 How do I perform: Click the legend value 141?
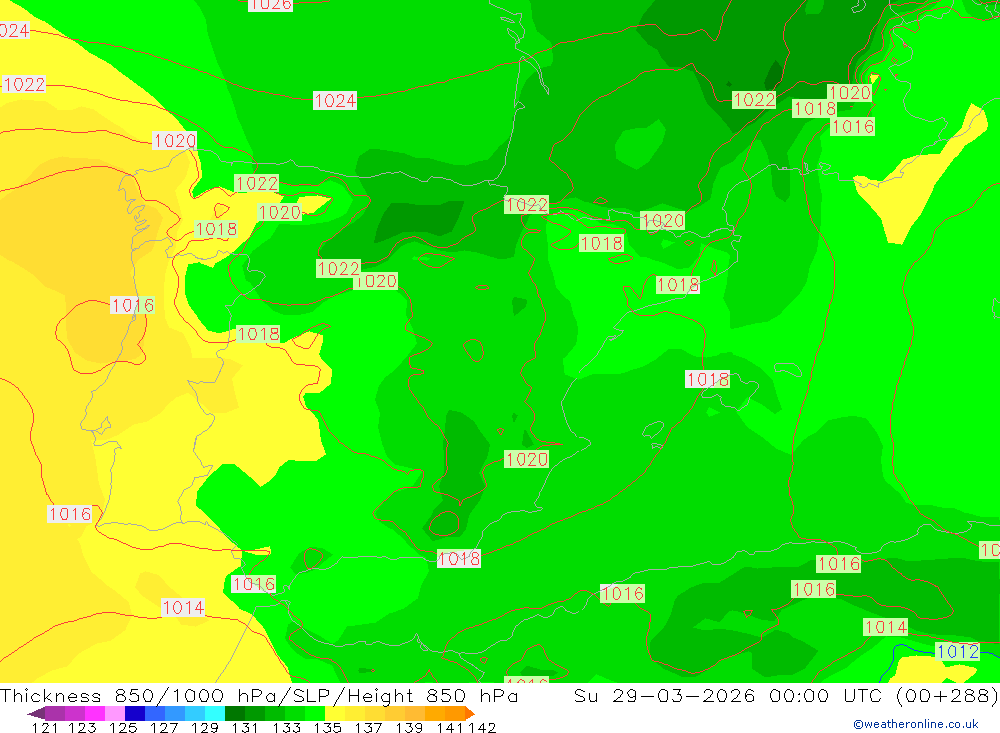(x=450, y=727)
